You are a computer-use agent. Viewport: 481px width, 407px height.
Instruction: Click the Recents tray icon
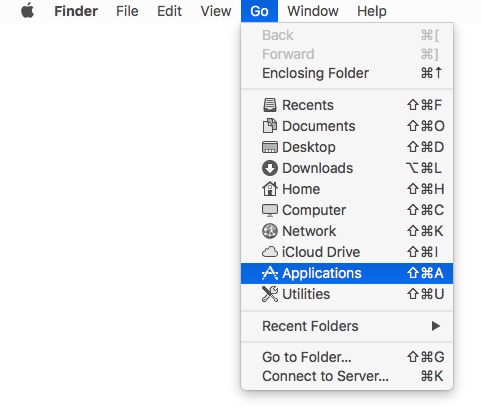pyautogui.click(x=270, y=105)
